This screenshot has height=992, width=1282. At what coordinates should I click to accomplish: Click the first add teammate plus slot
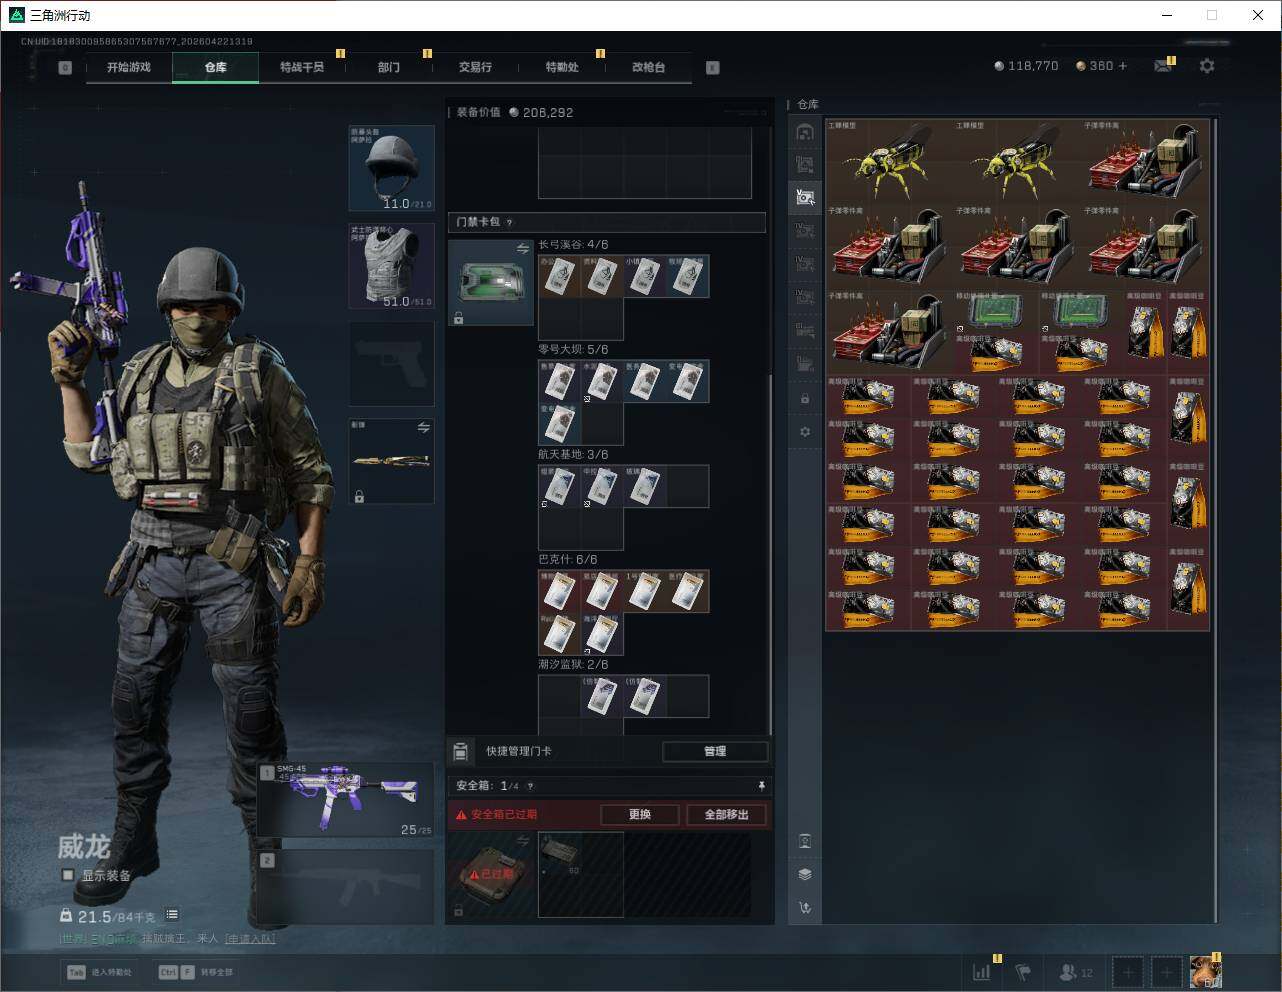tap(1127, 972)
